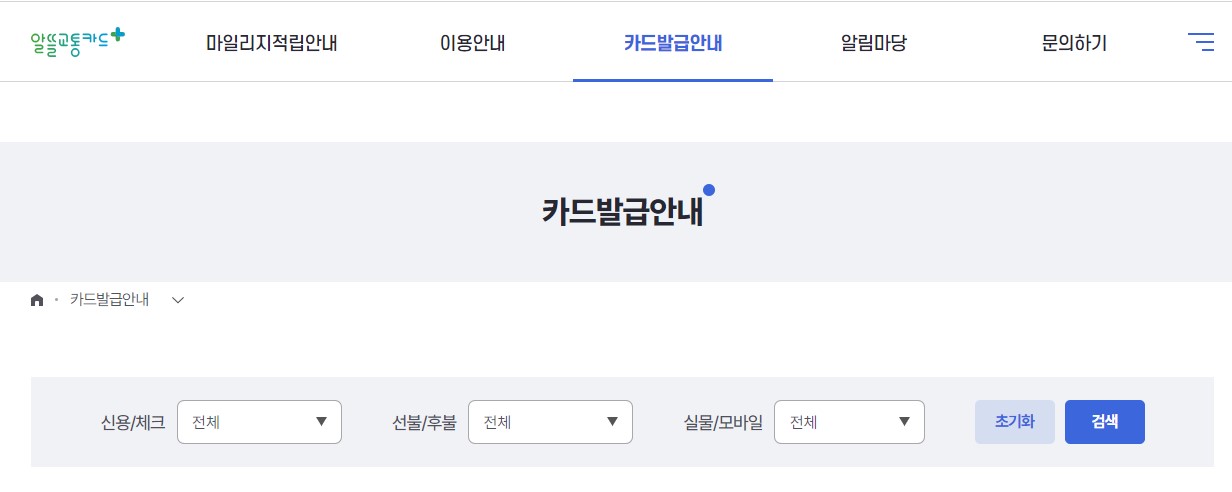This screenshot has height=492, width=1232.
Task: Click the 알뜰교통카드 logo
Action: (78, 41)
